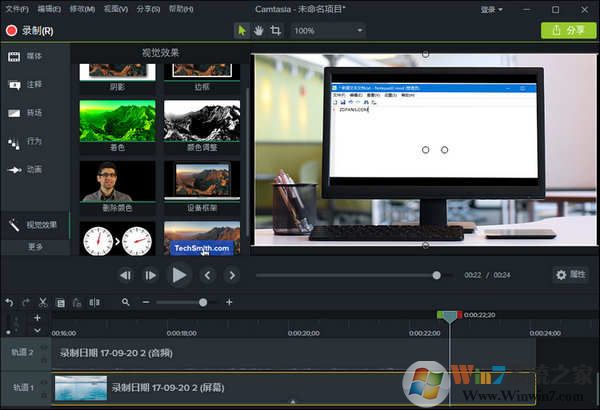Screen dimensions: 600x410
Task: Open the 动画 animations panel
Action: (x=25, y=170)
